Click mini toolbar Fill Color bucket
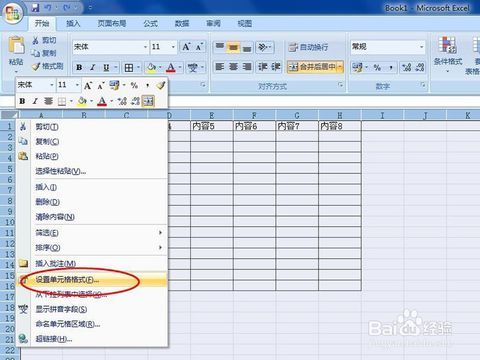The width and height of the screenshot is (480, 360). click(82, 101)
